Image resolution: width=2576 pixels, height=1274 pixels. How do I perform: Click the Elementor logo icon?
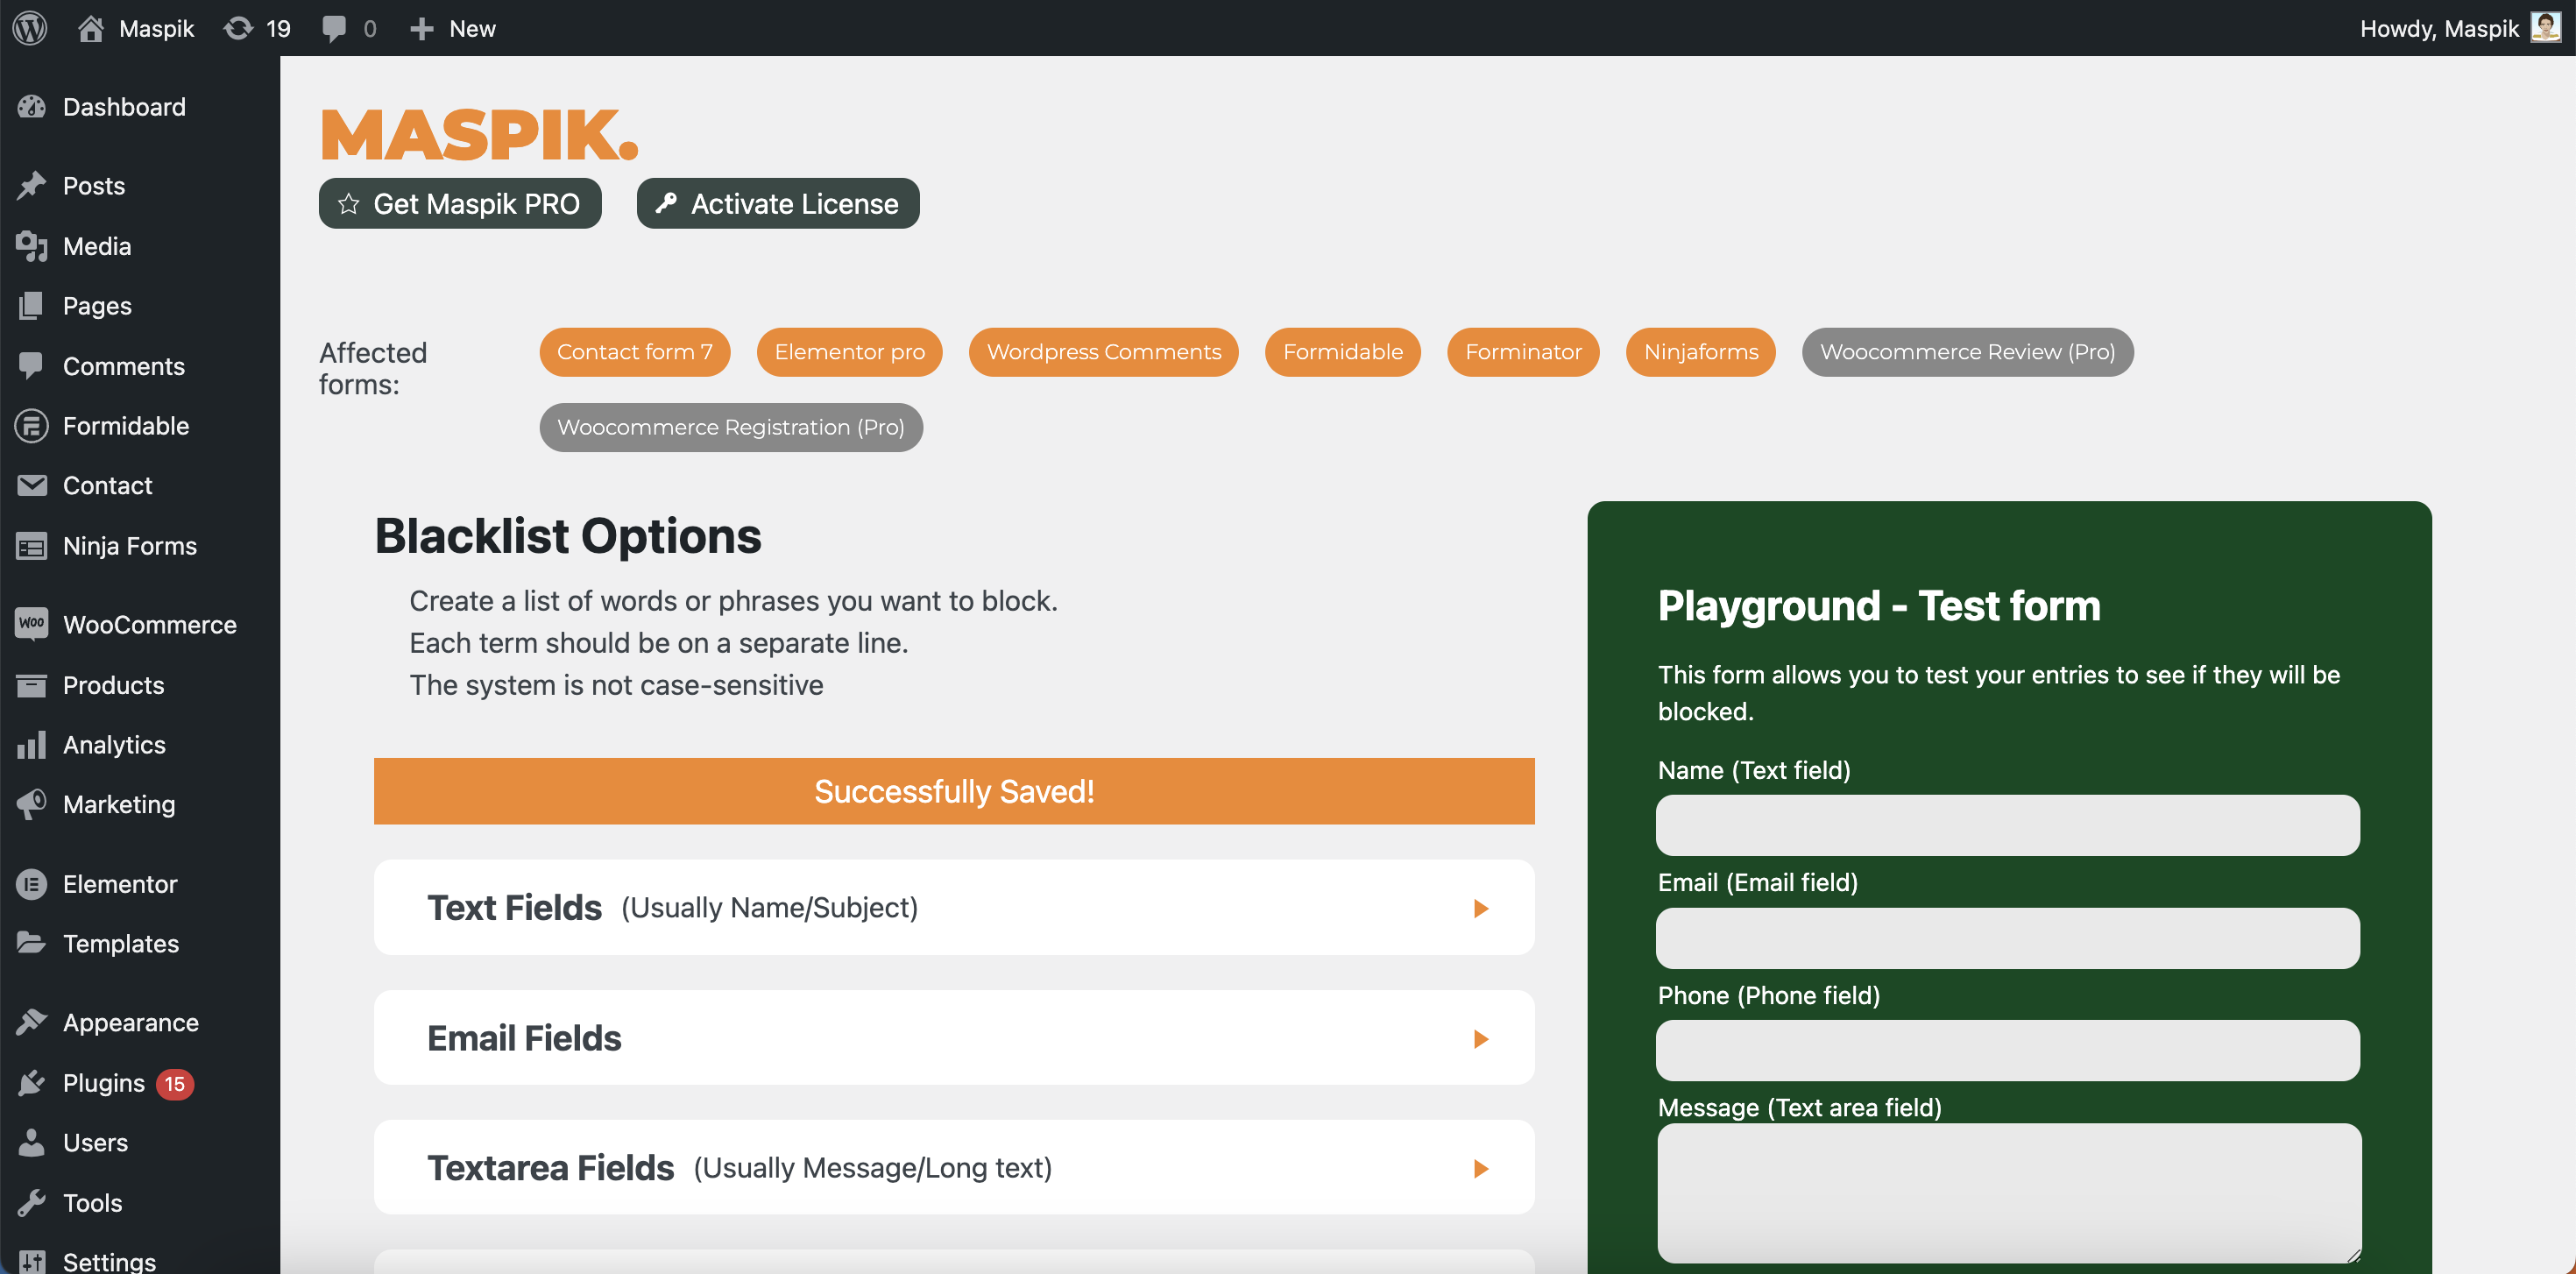pos(32,884)
